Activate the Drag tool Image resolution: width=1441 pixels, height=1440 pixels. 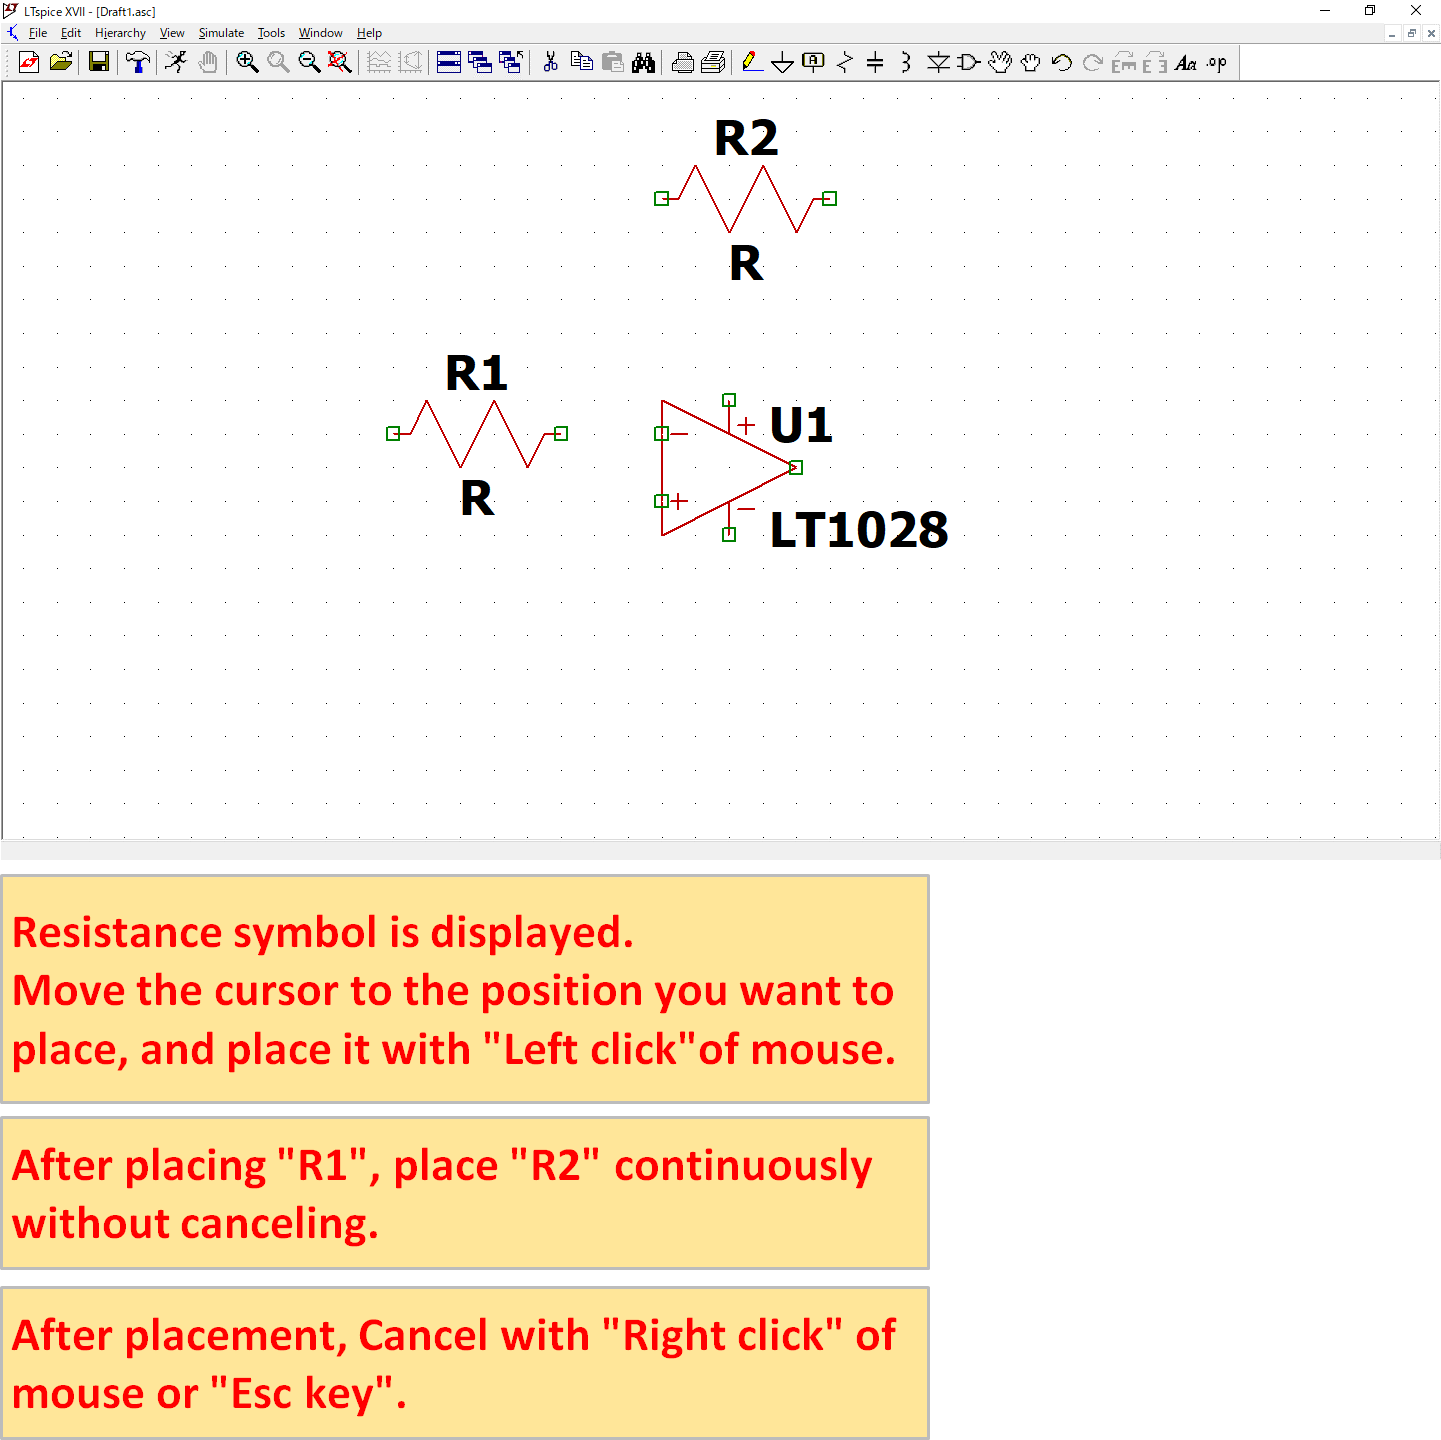pos(1030,62)
